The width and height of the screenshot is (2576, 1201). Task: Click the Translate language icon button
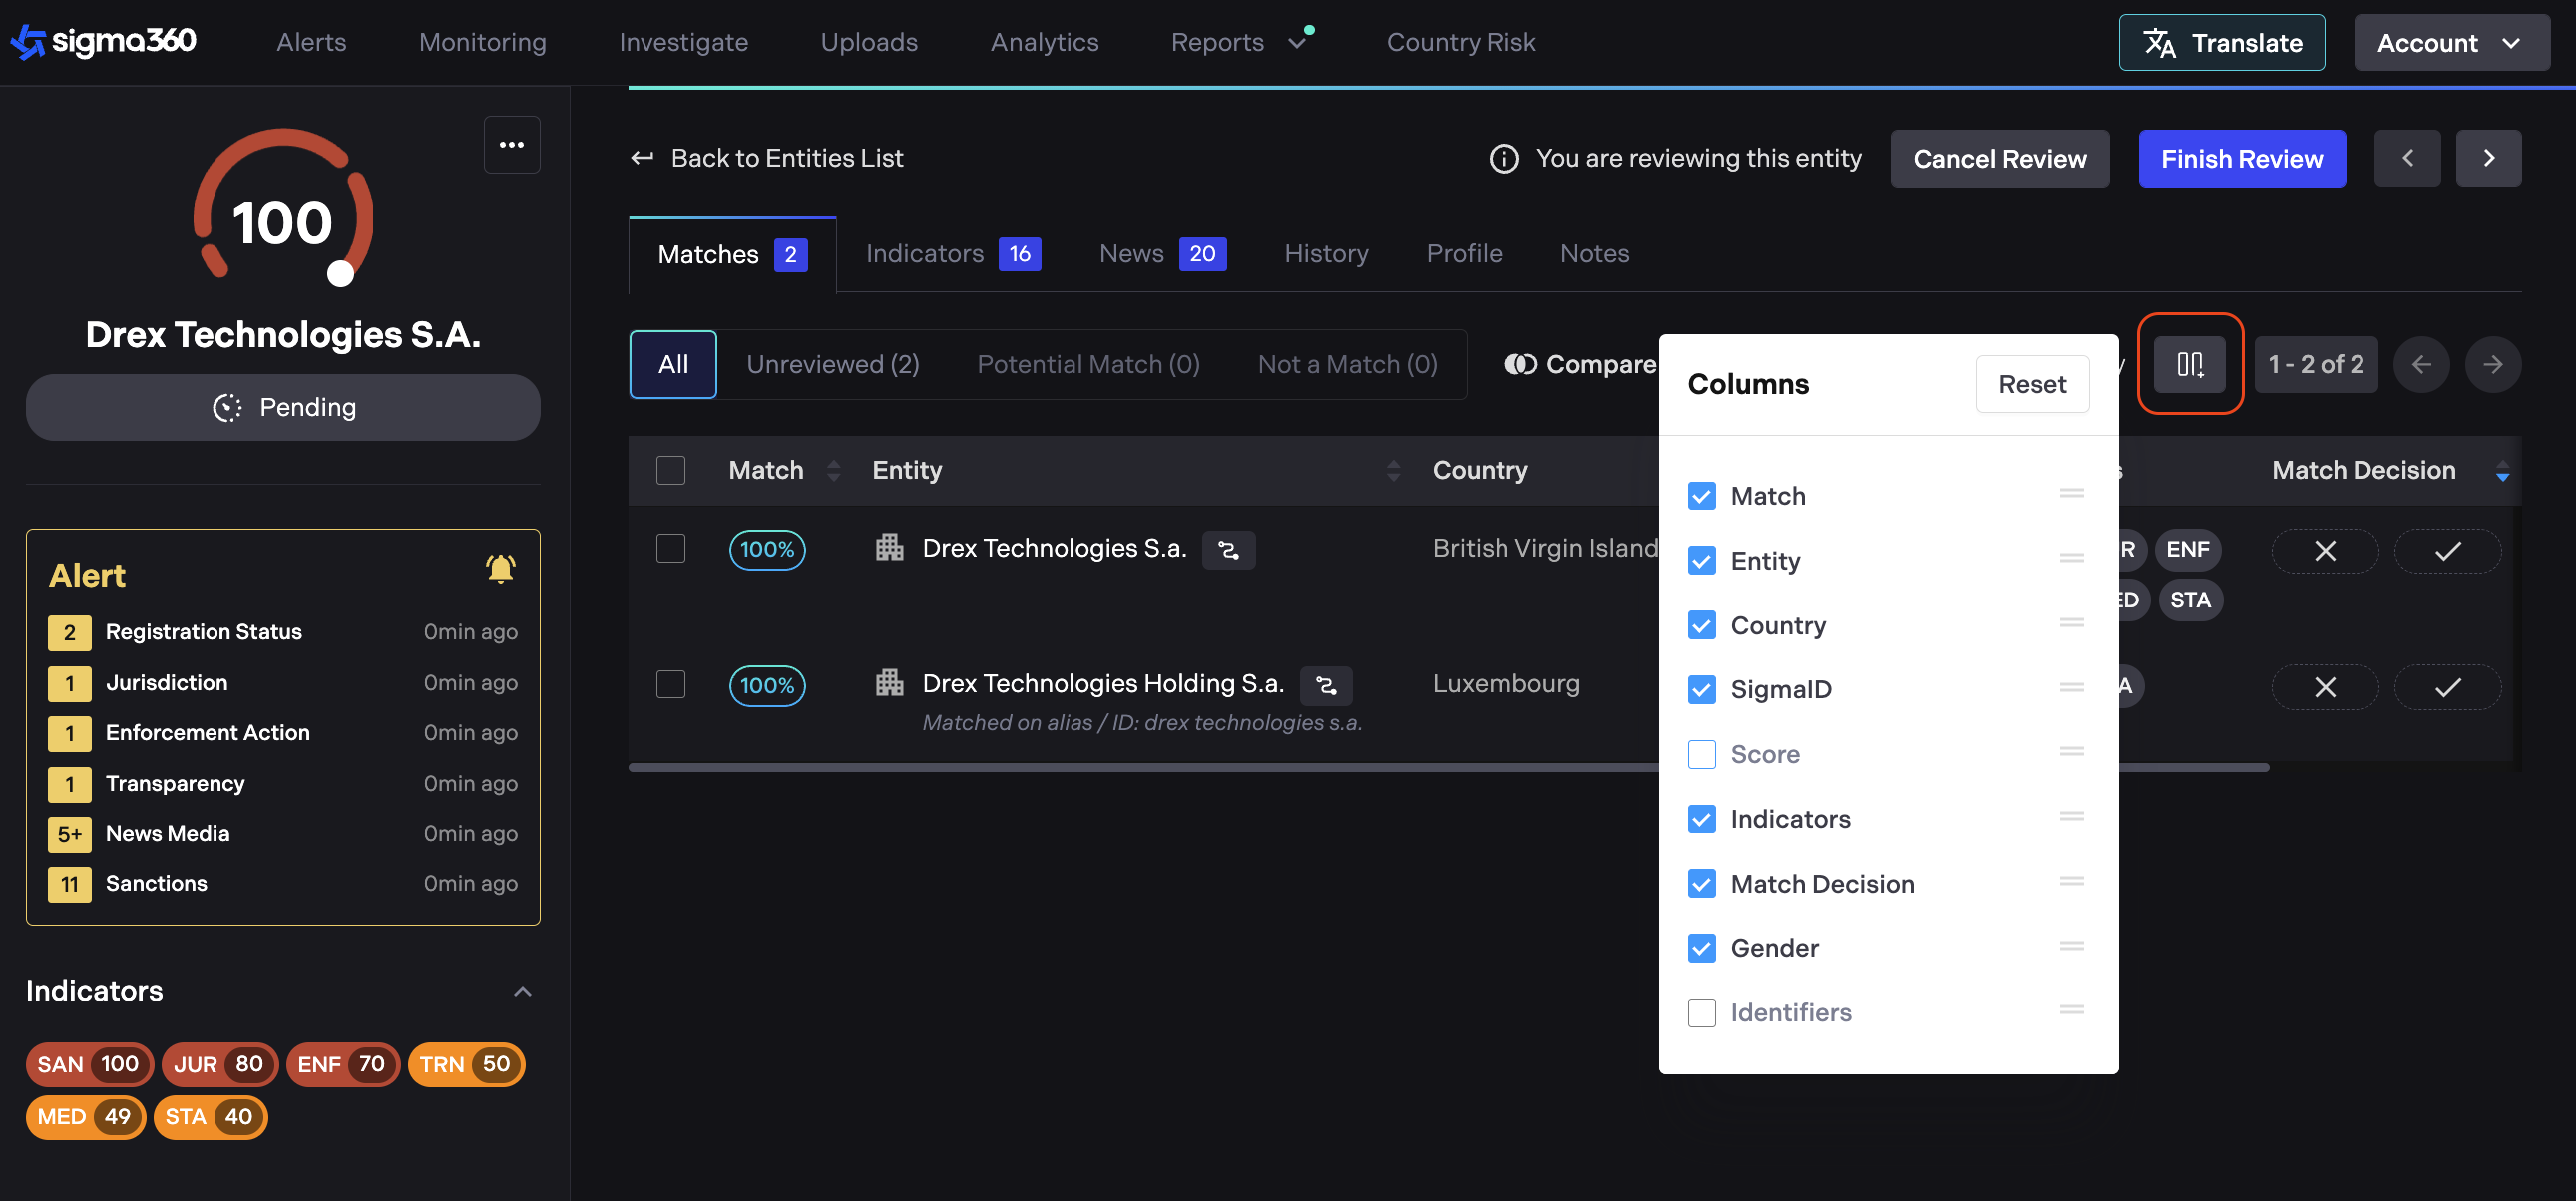(2221, 43)
